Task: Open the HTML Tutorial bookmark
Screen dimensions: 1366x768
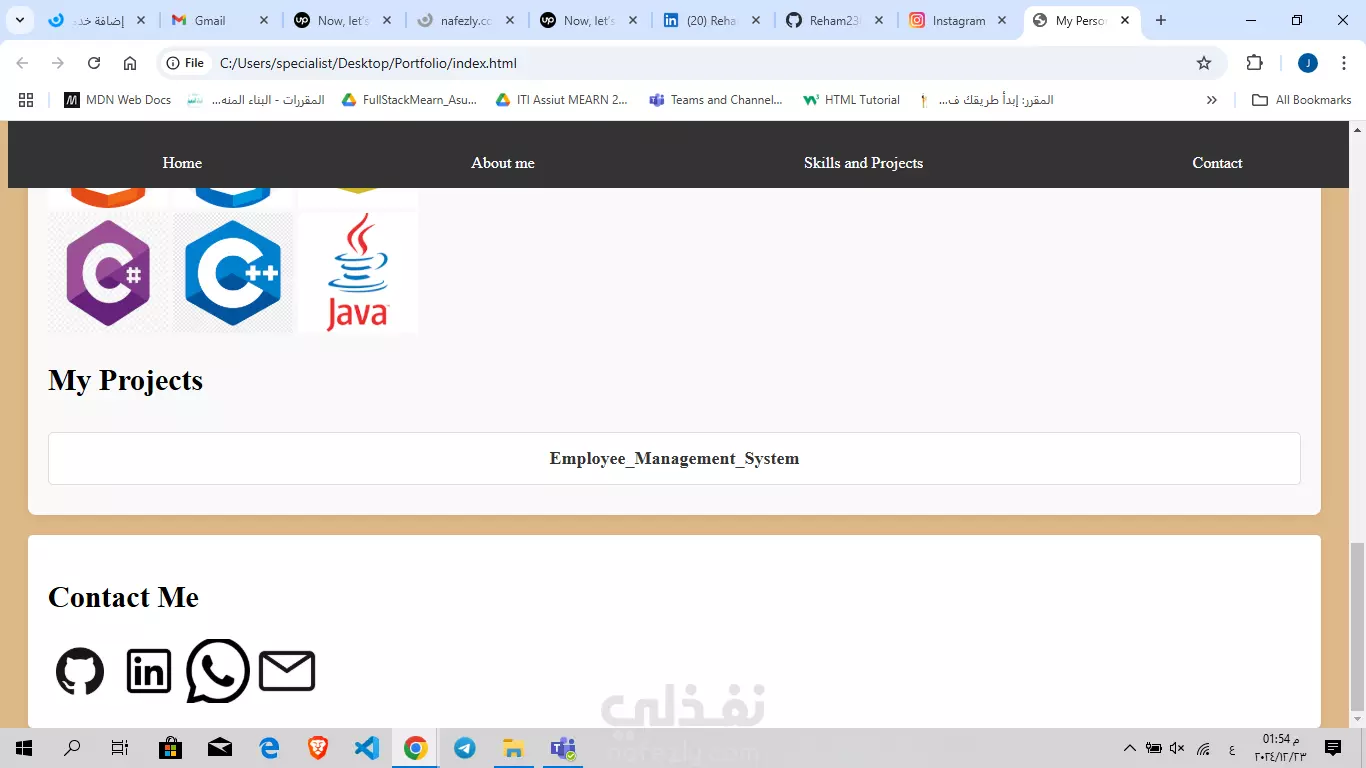Action: coord(851,100)
